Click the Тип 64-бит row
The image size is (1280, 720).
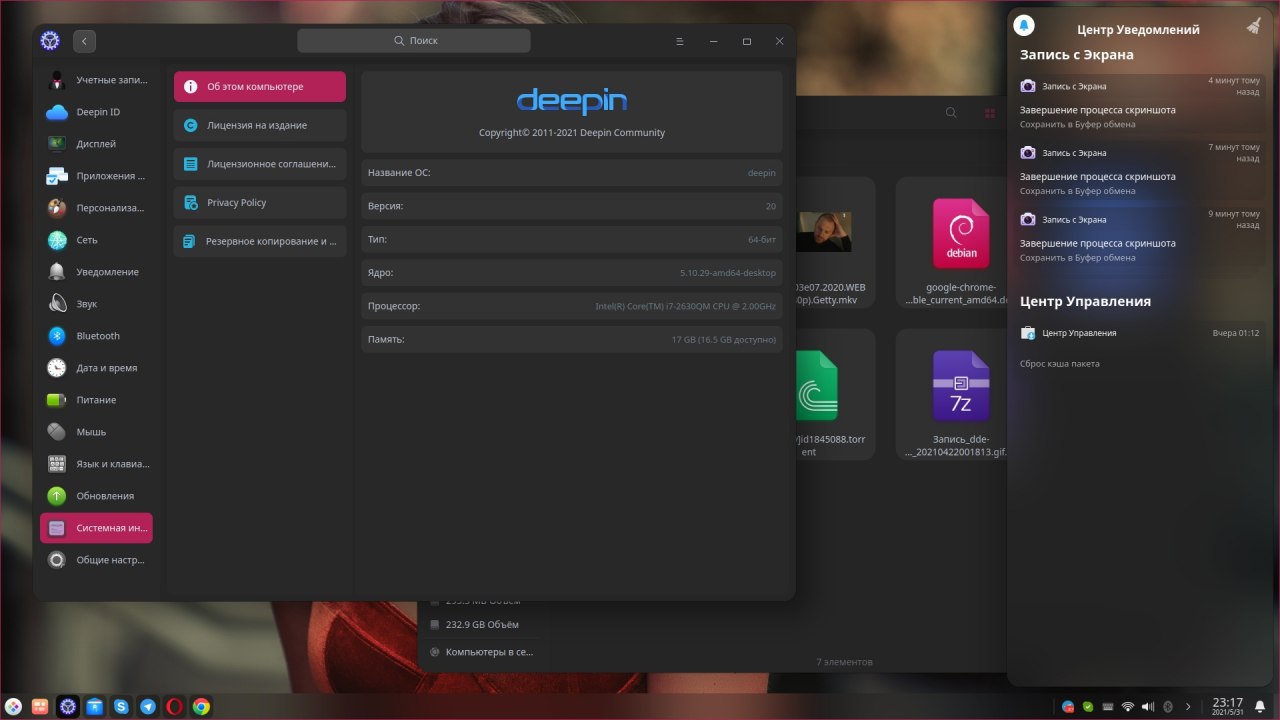pyautogui.click(x=572, y=240)
